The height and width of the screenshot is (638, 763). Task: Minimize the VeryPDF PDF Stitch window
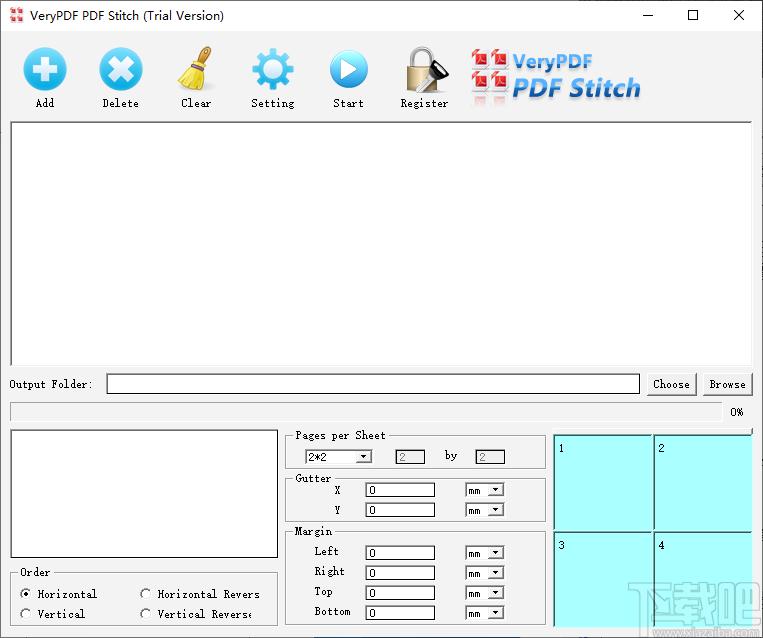coord(648,15)
